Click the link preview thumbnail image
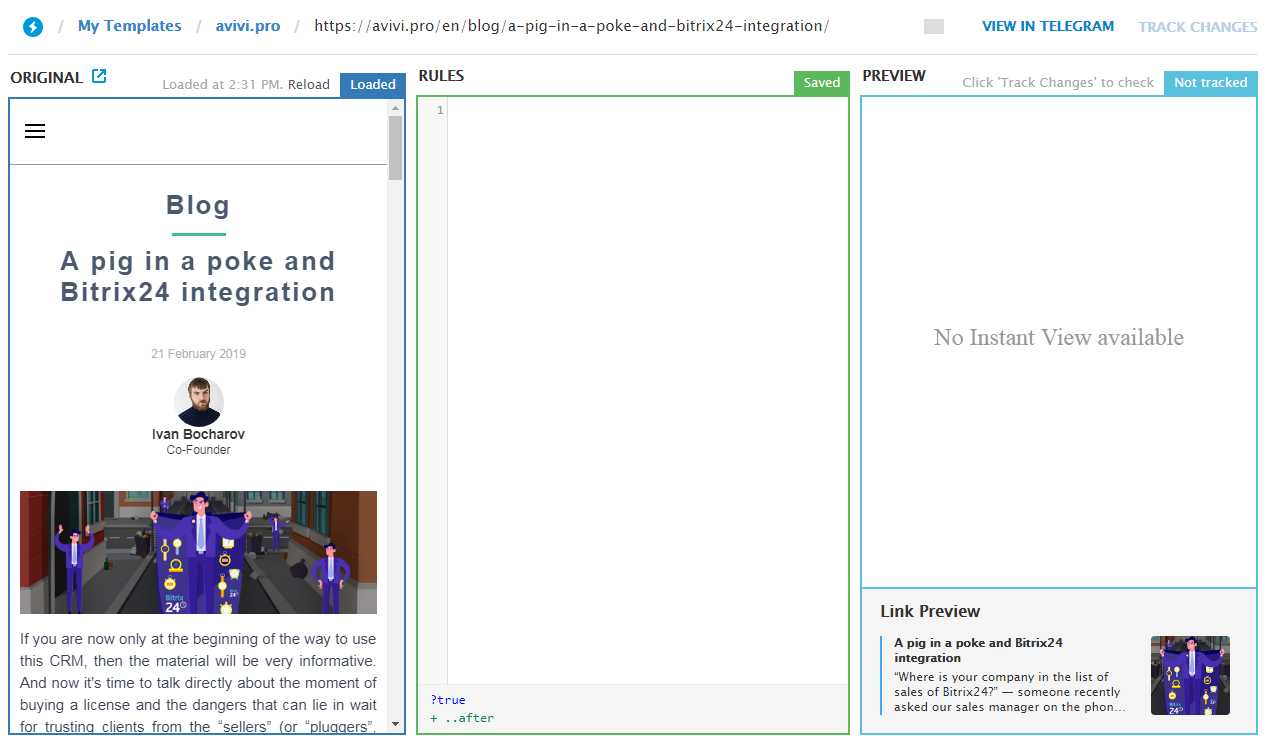 point(1190,675)
